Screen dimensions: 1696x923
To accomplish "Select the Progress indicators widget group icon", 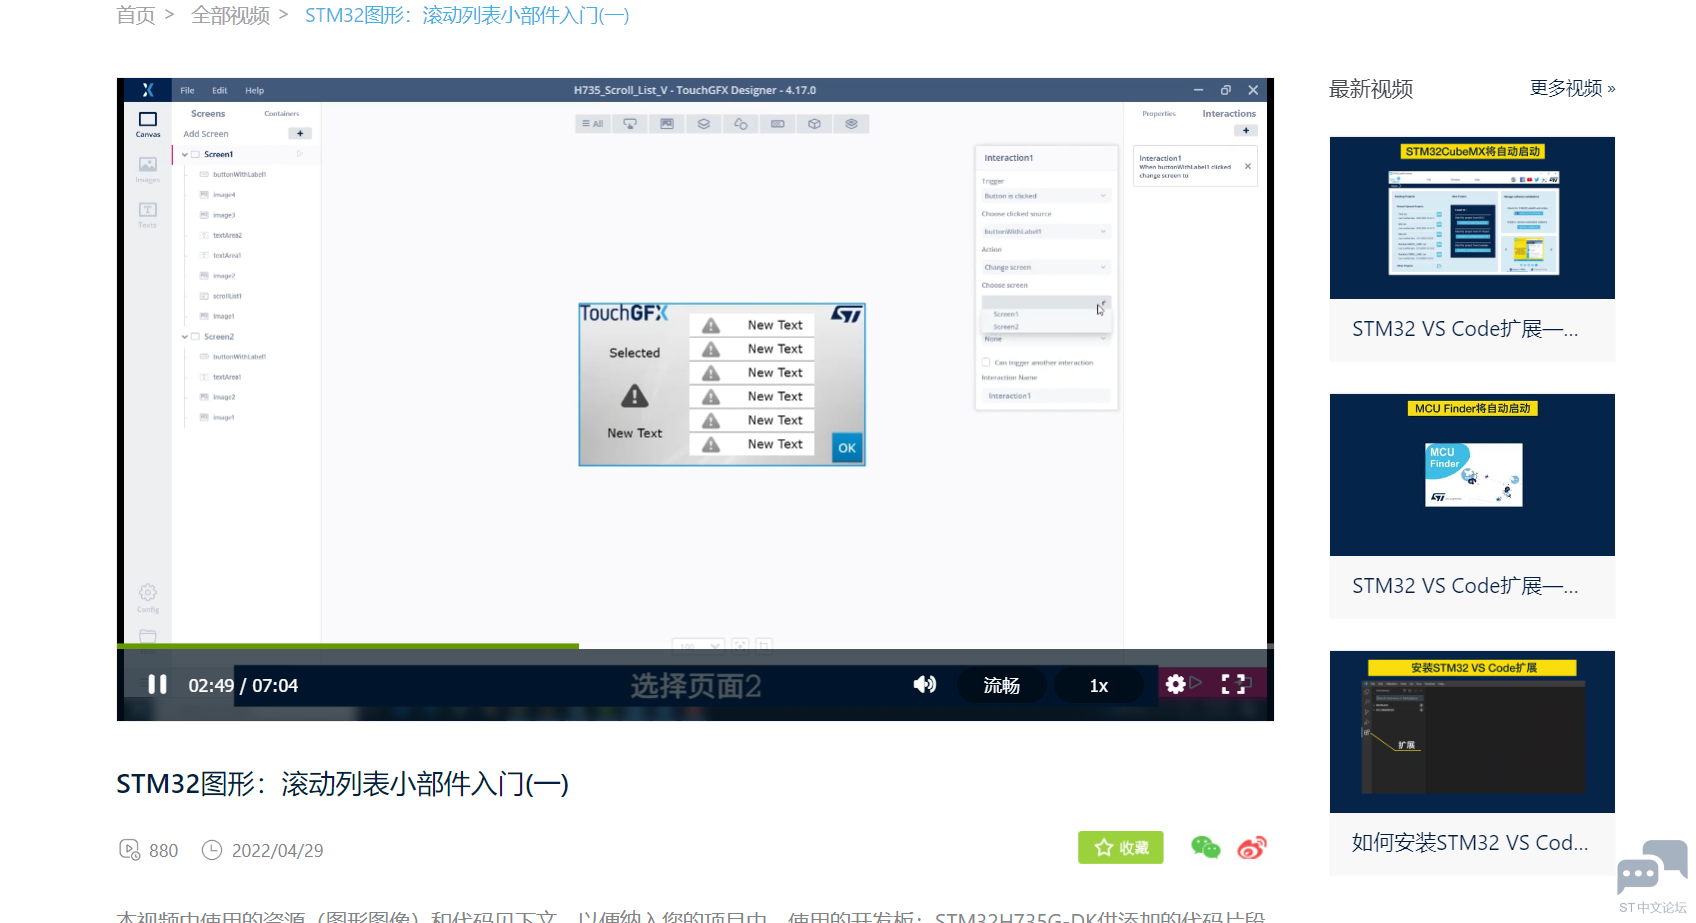I will tap(778, 124).
